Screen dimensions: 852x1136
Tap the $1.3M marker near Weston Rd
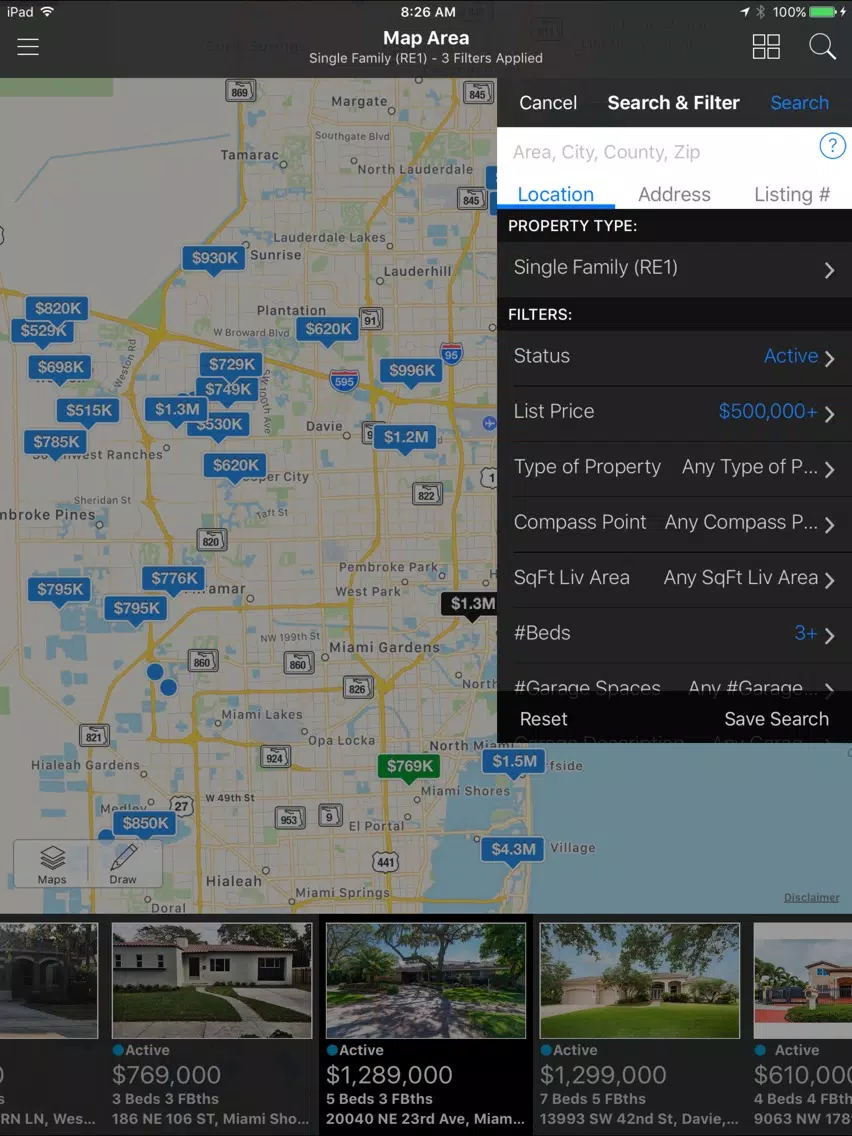pos(176,410)
